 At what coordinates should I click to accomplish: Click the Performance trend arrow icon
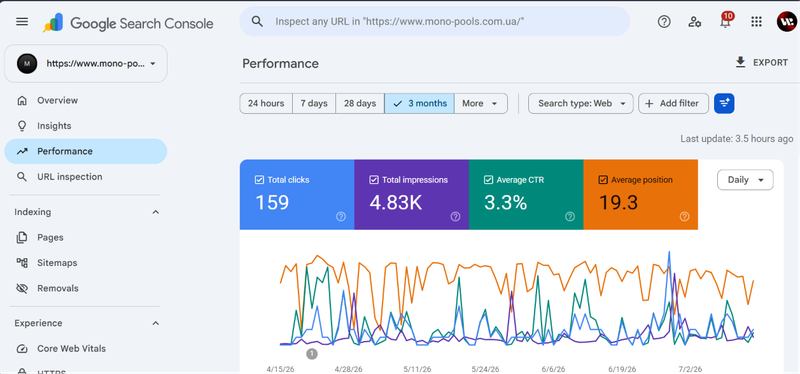[22, 152]
